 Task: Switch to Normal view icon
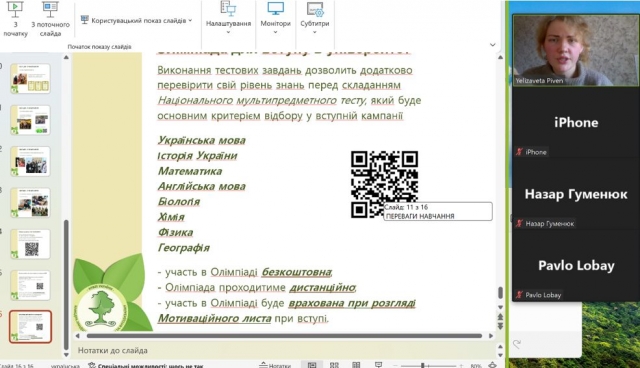[x=312, y=365]
